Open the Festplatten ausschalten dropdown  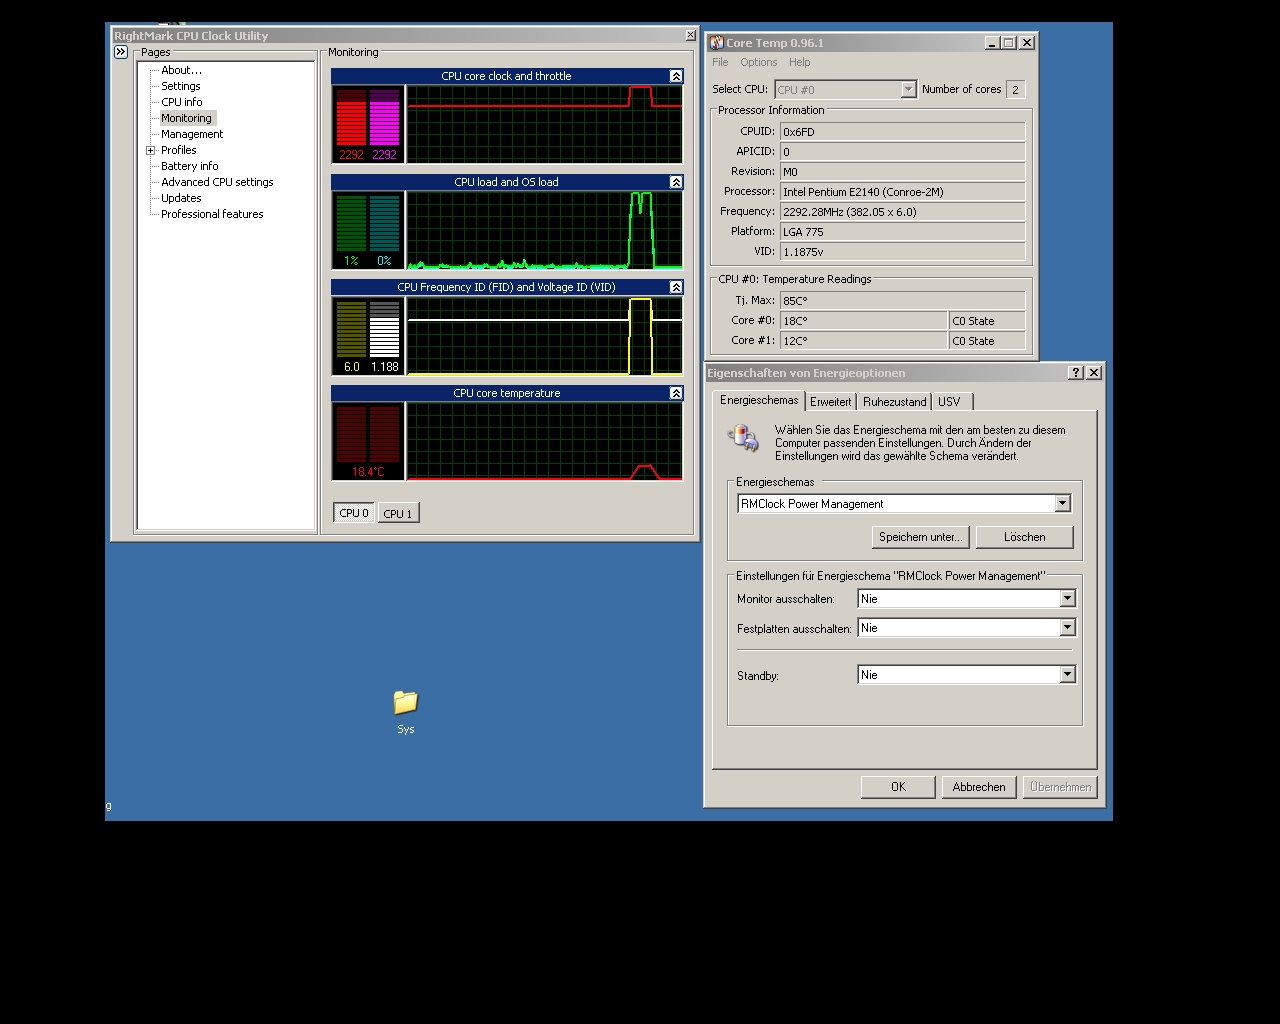pyautogui.click(x=1067, y=628)
